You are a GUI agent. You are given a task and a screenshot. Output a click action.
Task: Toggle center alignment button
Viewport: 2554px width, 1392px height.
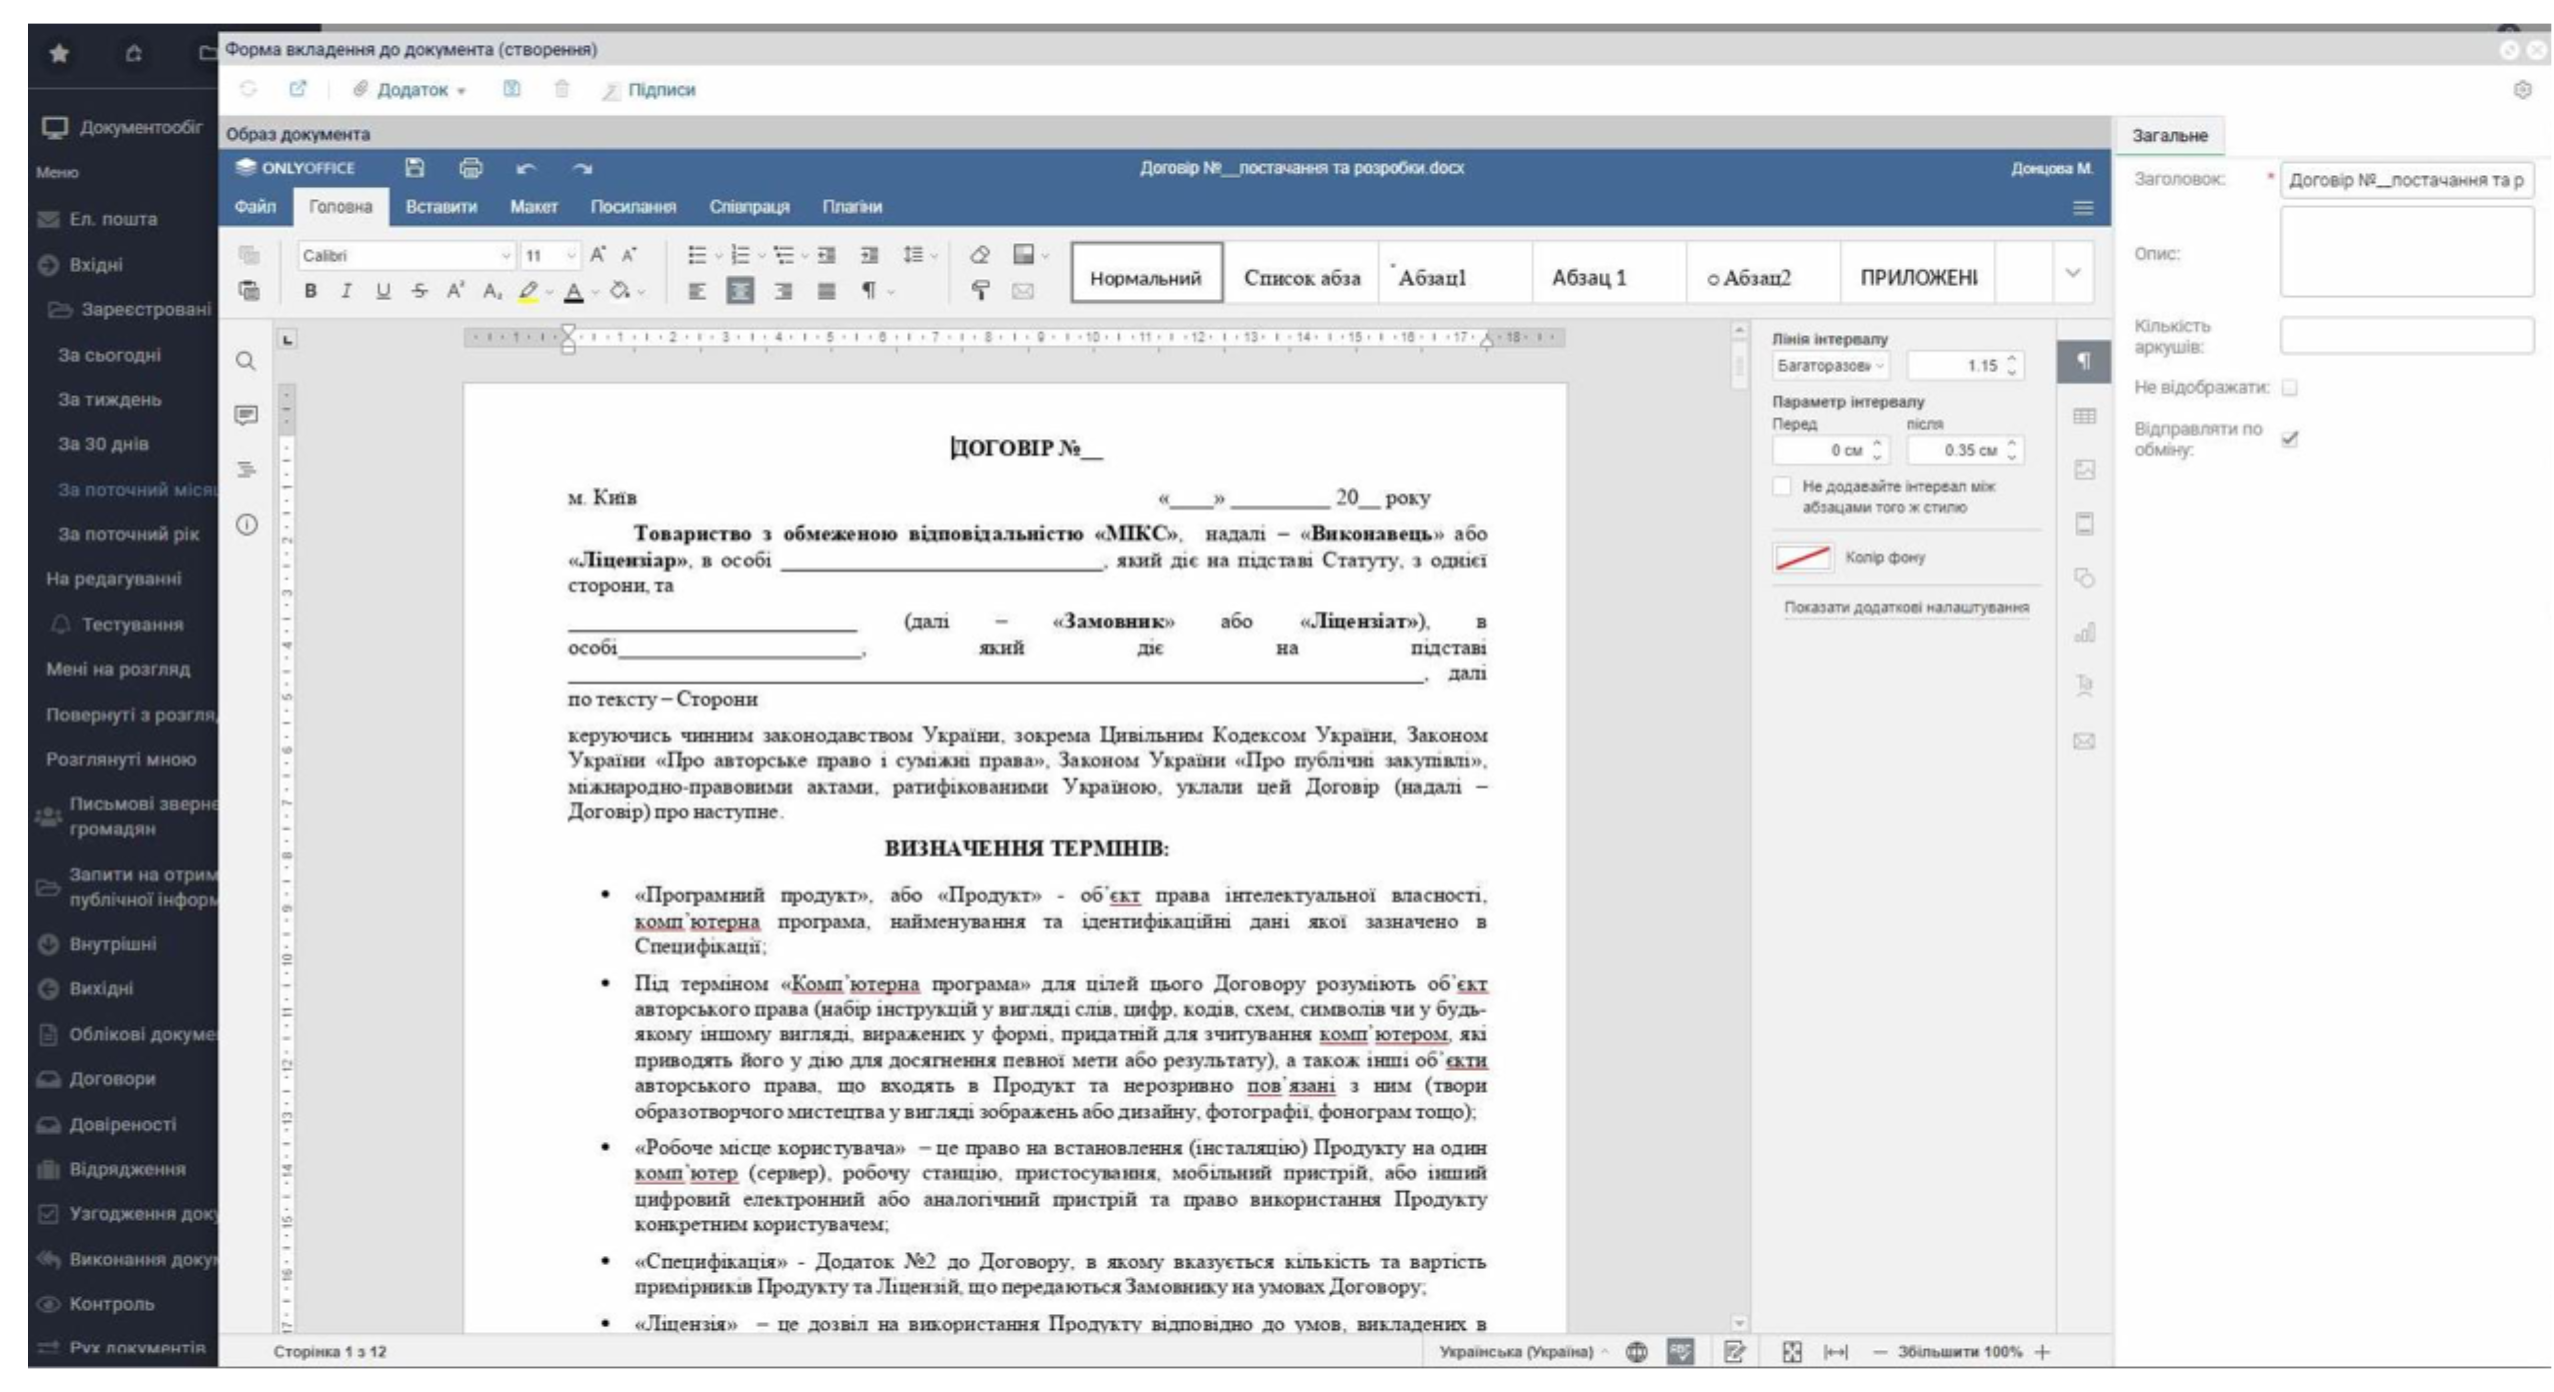740,291
